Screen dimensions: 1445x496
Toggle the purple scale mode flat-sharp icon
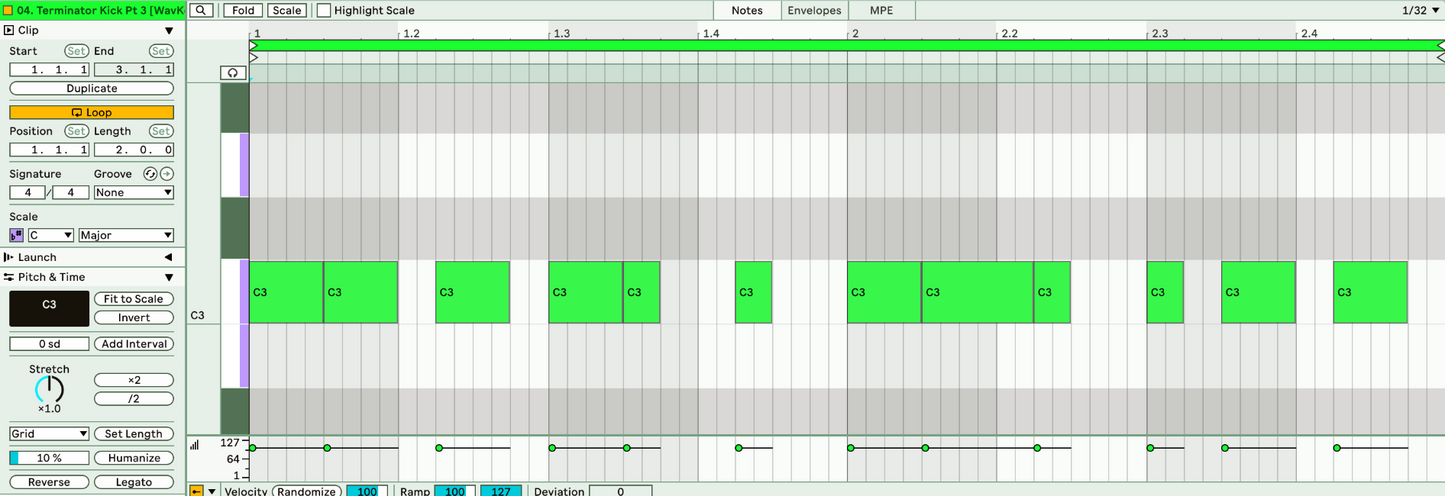pyautogui.click(x=16, y=235)
